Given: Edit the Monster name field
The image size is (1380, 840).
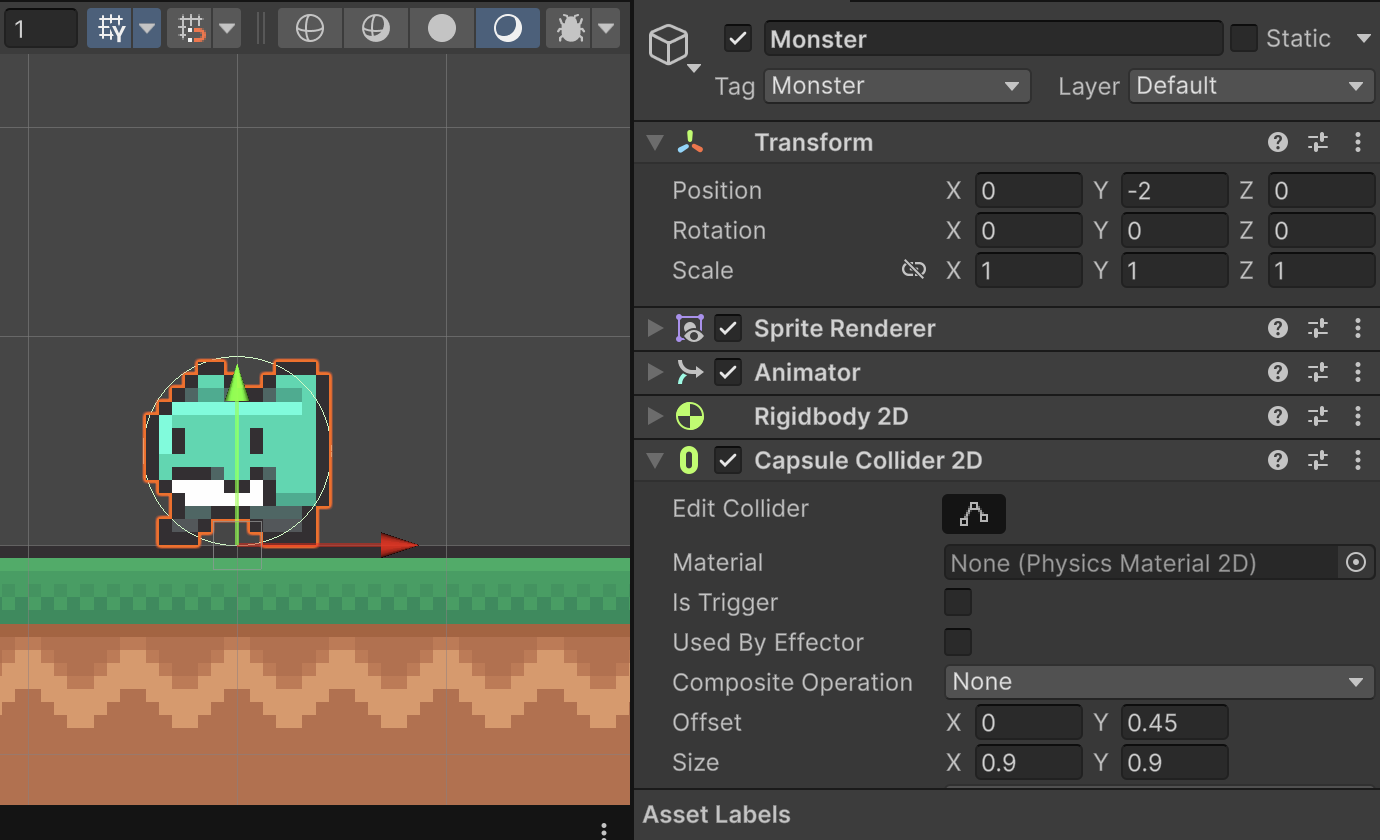Looking at the screenshot, I should [993, 39].
